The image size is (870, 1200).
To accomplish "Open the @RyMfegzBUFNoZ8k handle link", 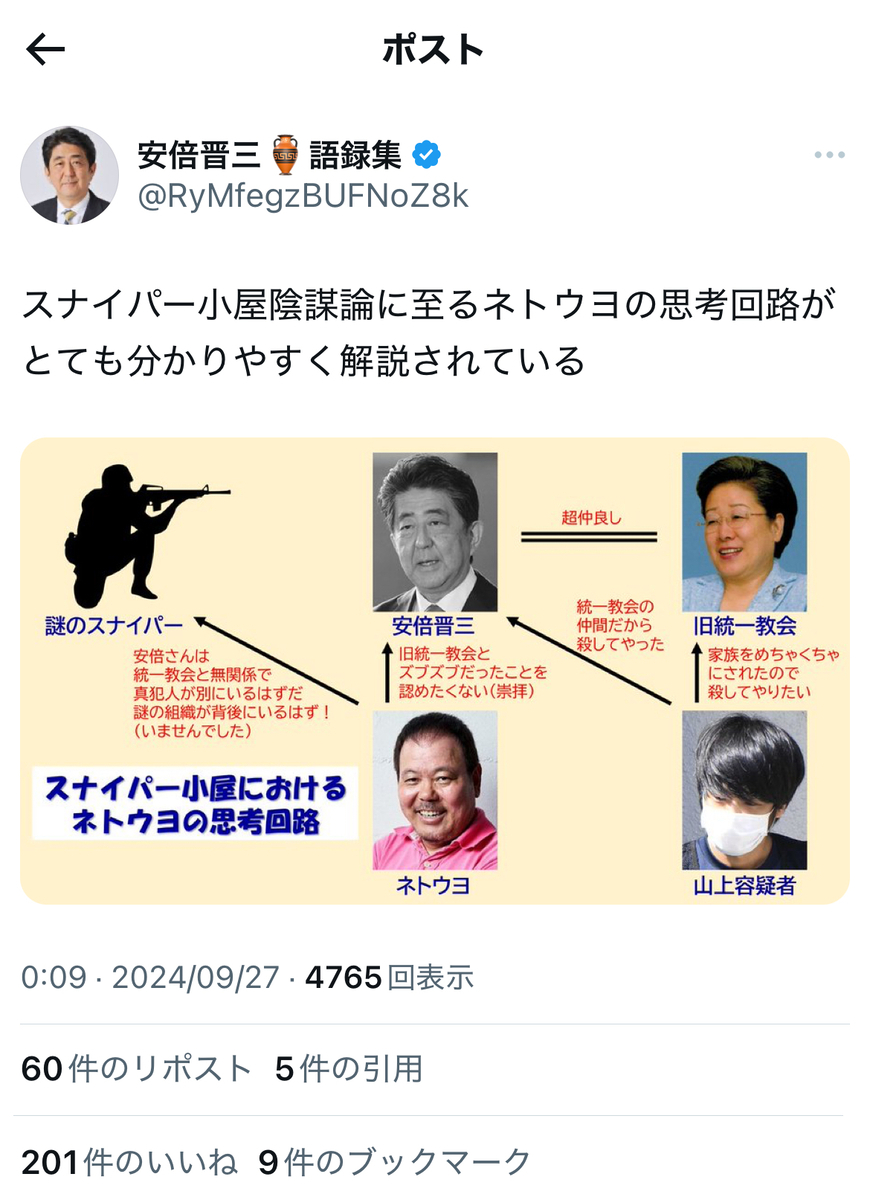I will coord(302,196).
